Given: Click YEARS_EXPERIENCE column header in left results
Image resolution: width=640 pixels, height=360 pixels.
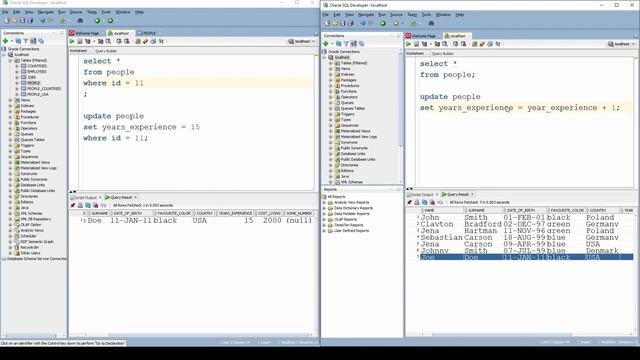Looking at the screenshot, I should point(236,213).
